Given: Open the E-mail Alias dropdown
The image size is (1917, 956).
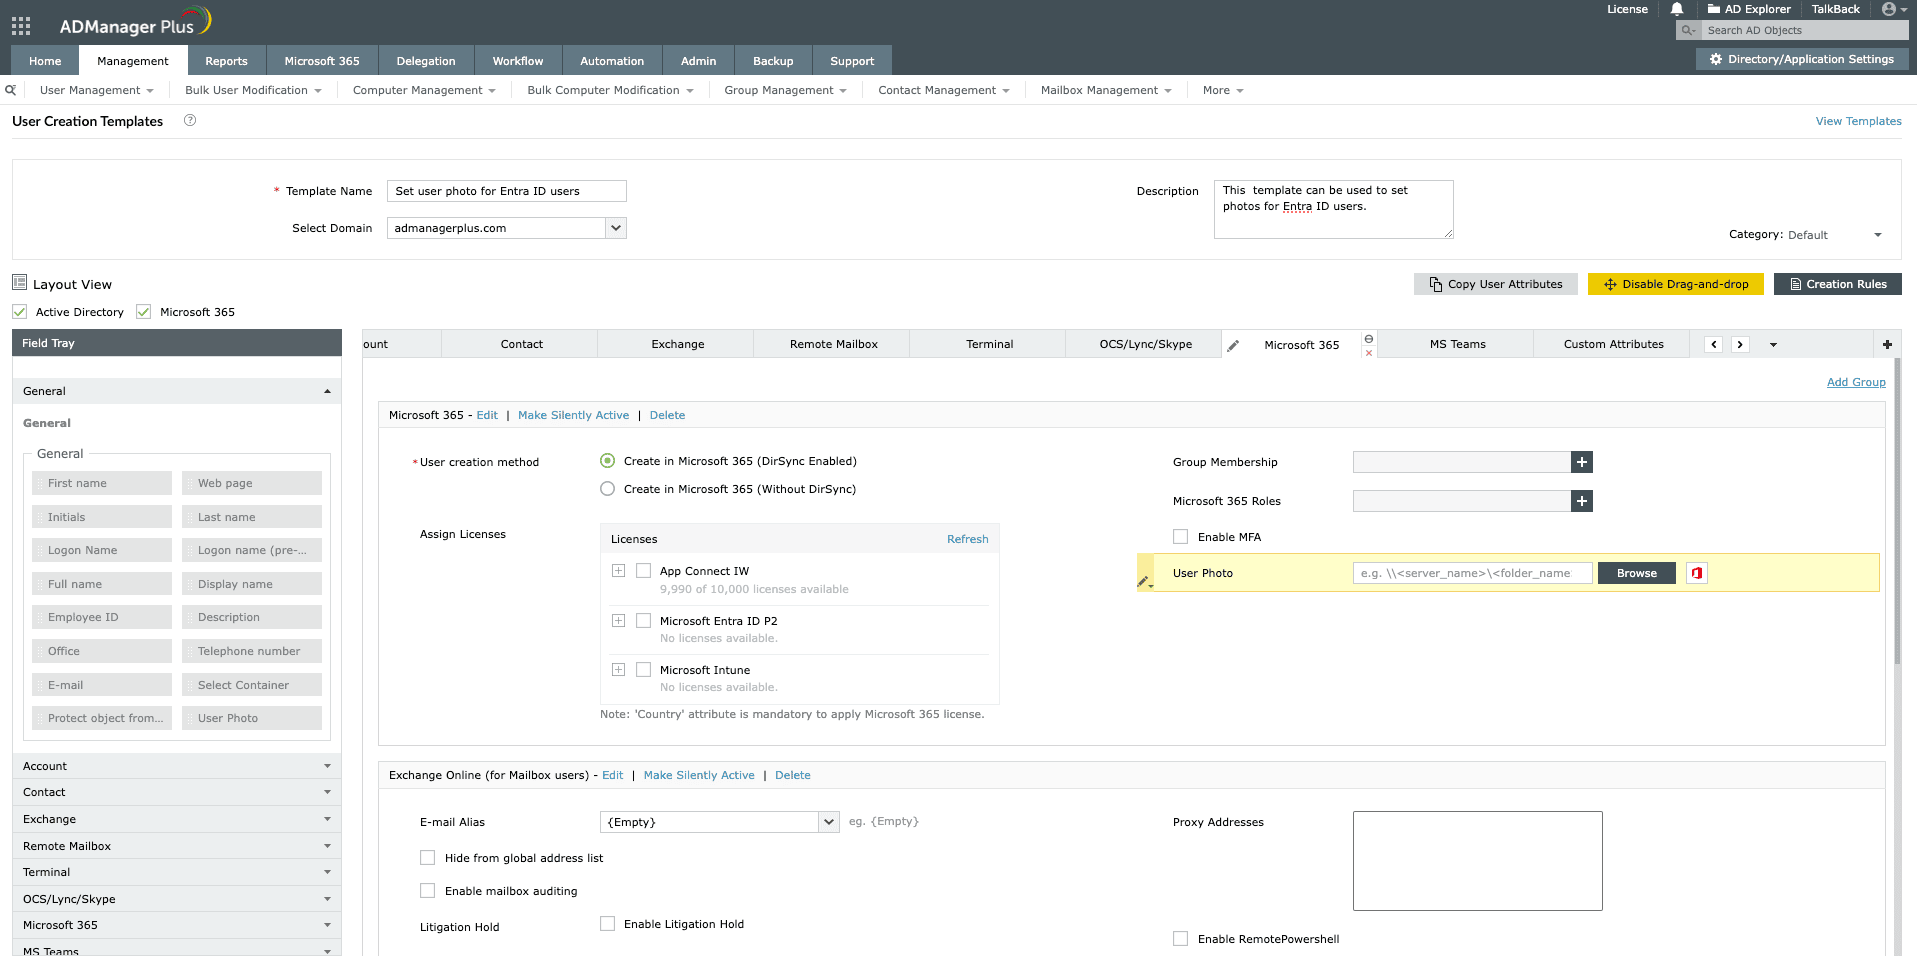Looking at the screenshot, I should coord(720,822).
